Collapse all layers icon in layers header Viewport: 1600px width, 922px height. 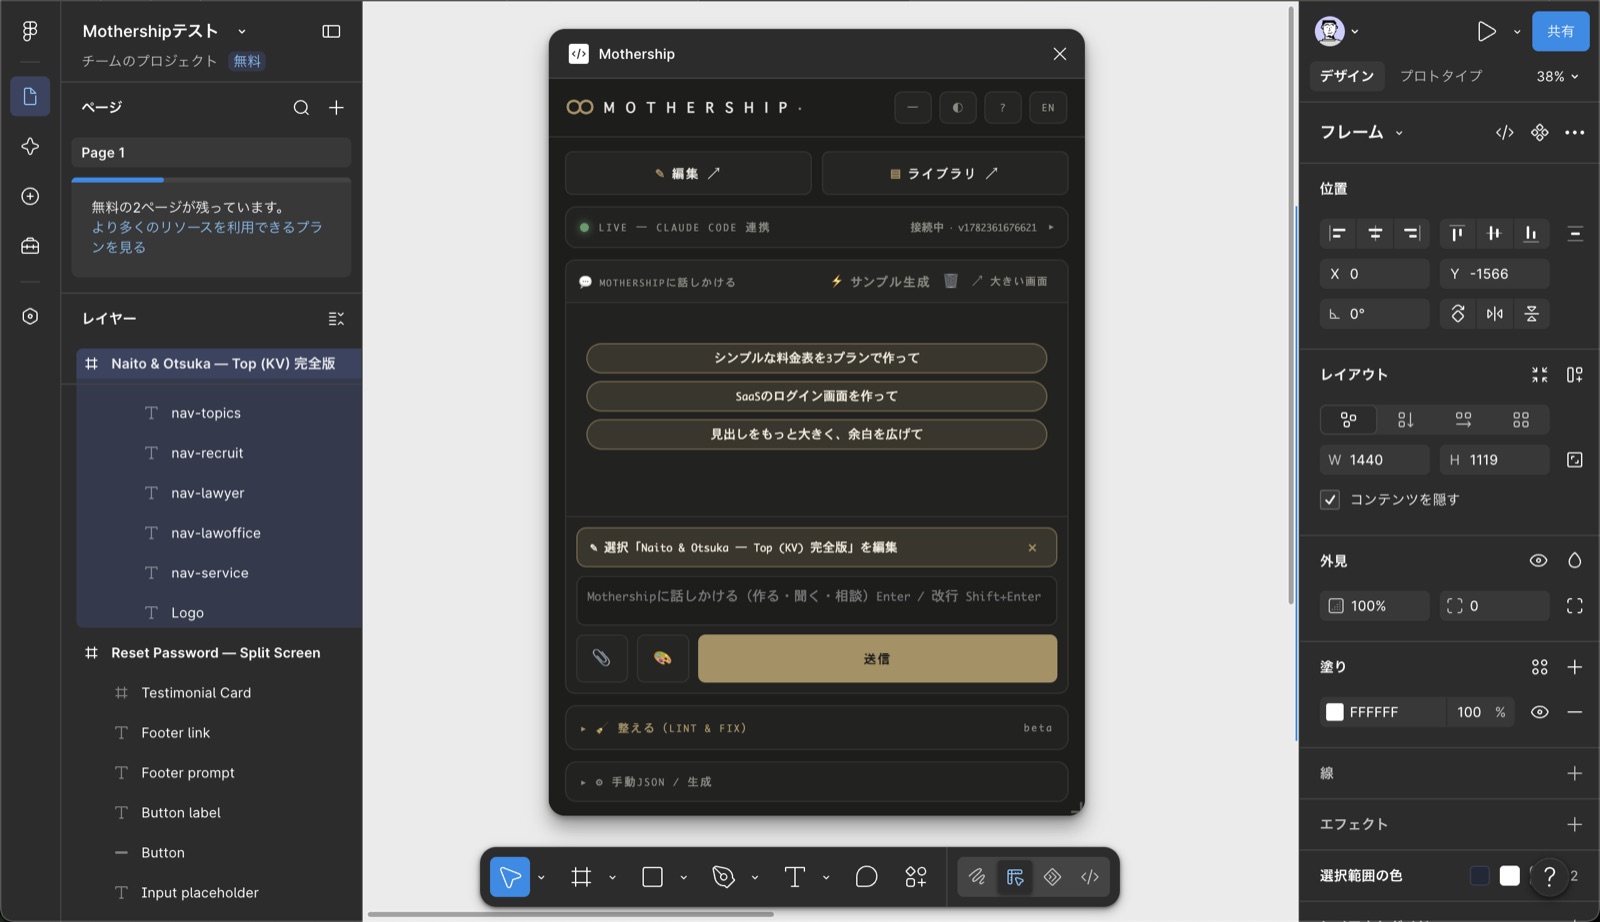336,318
